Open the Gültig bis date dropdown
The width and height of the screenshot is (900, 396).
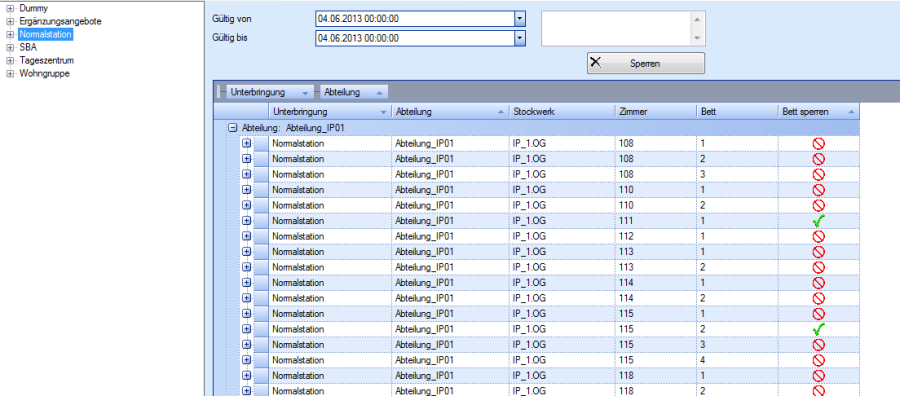(x=519, y=38)
